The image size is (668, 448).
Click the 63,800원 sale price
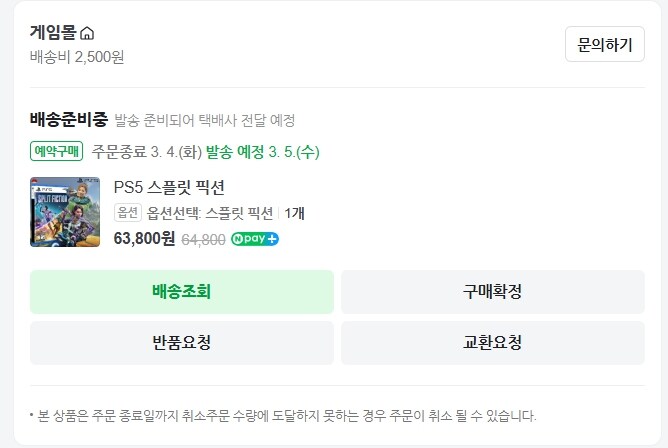point(145,239)
